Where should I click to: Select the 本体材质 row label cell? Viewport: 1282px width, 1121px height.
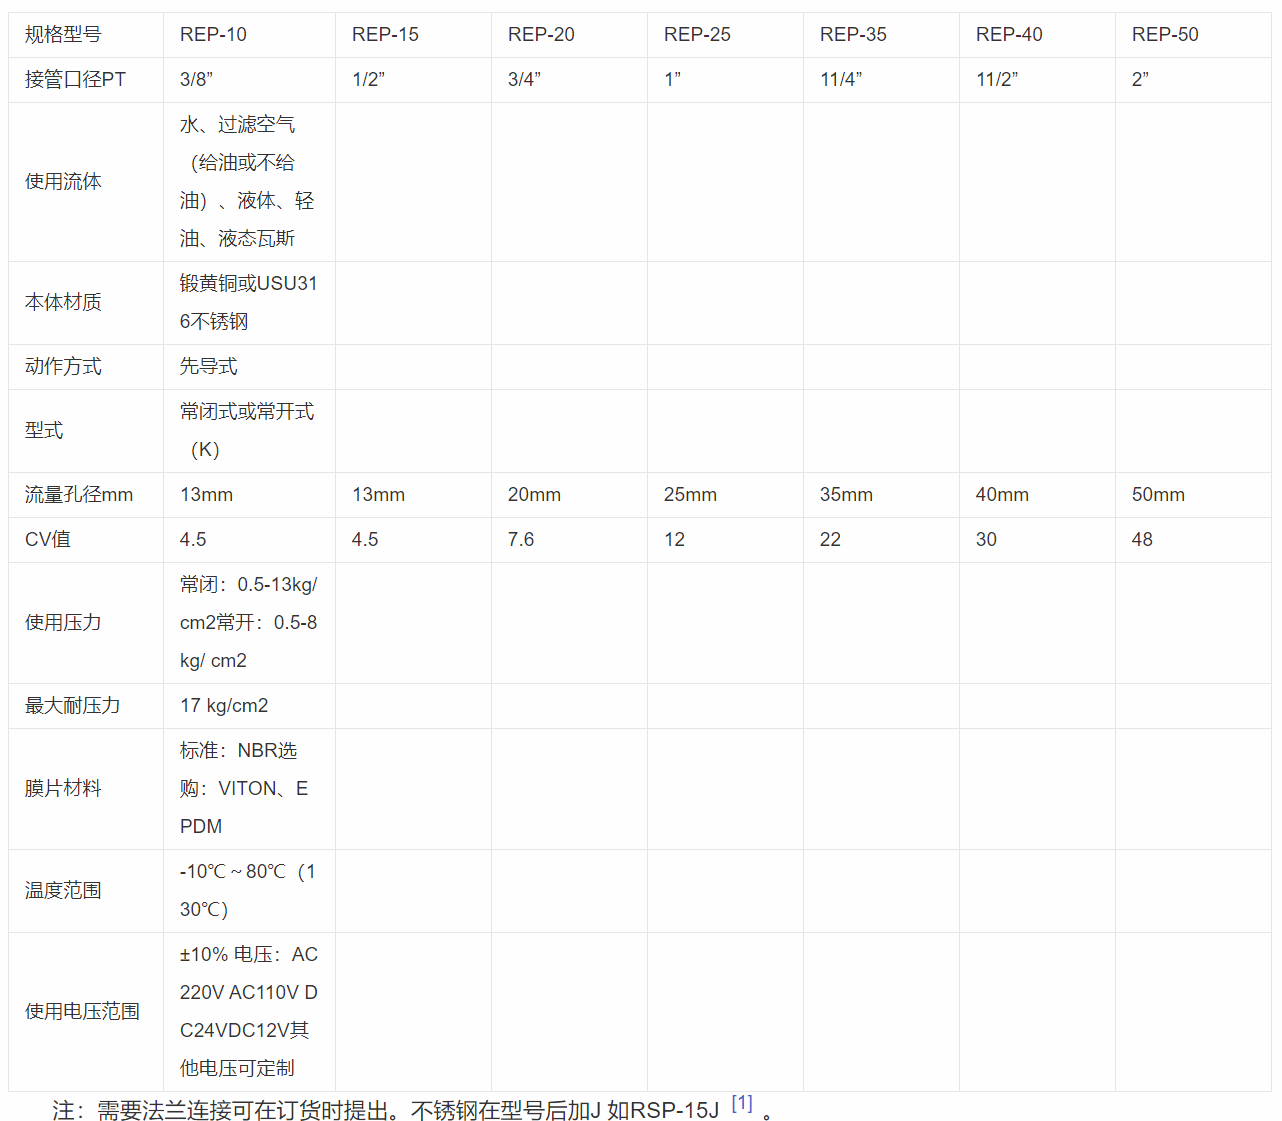[63, 303]
